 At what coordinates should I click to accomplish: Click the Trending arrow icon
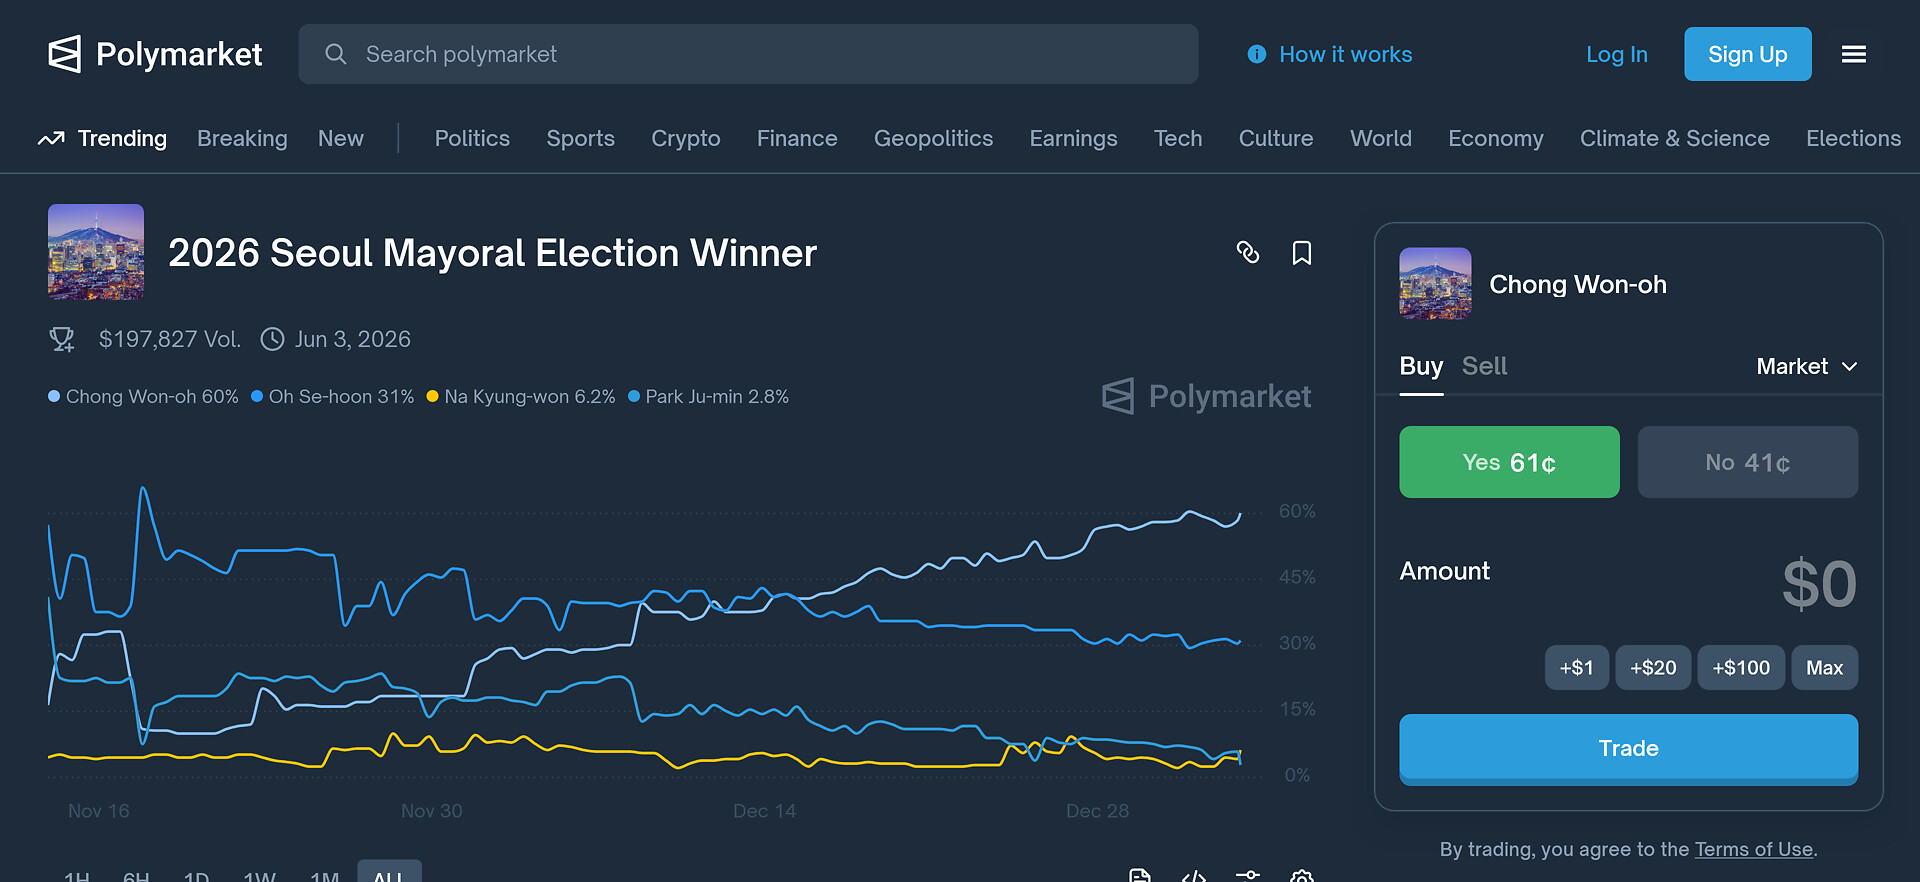pos(51,139)
